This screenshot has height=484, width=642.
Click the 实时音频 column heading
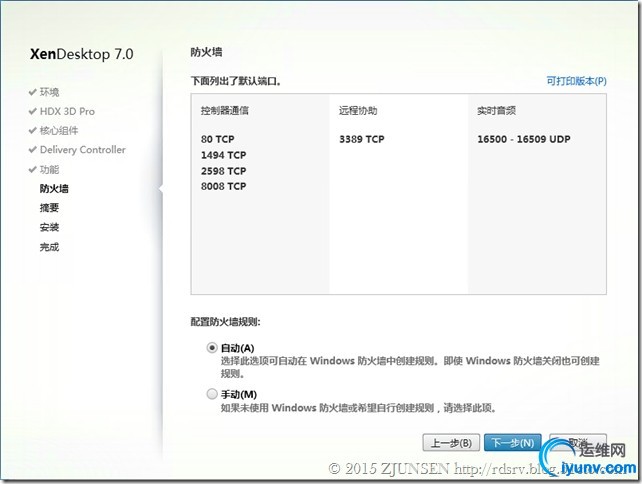coord(496,111)
